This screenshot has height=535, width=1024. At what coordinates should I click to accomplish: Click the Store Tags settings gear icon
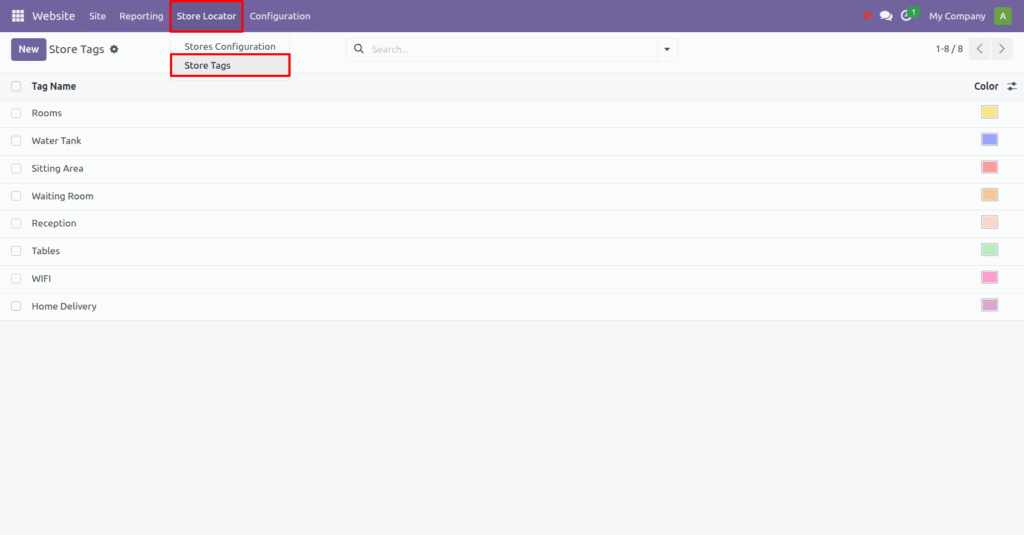[x=114, y=49]
